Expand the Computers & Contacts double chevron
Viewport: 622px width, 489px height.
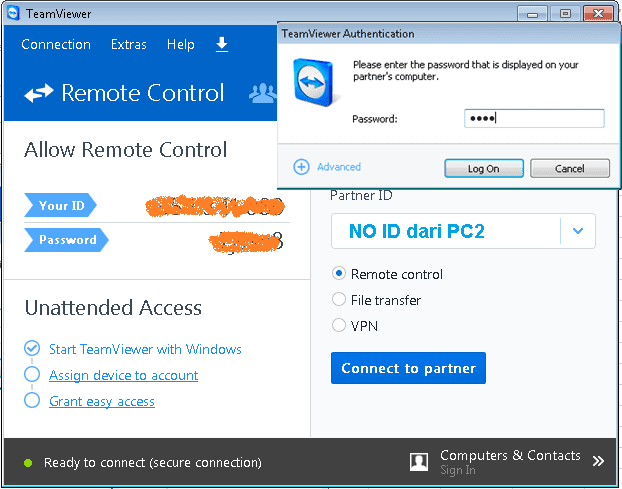pyautogui.click(x=598, y=462)
